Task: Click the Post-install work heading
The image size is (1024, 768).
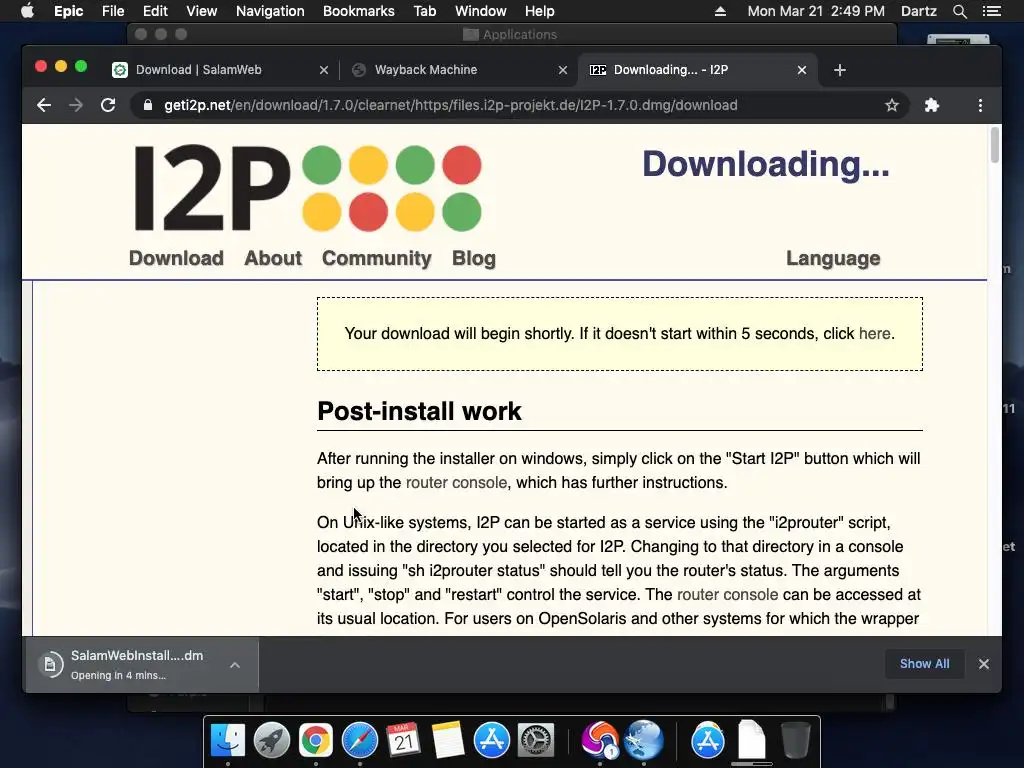Action: click(x=419, y=411)
